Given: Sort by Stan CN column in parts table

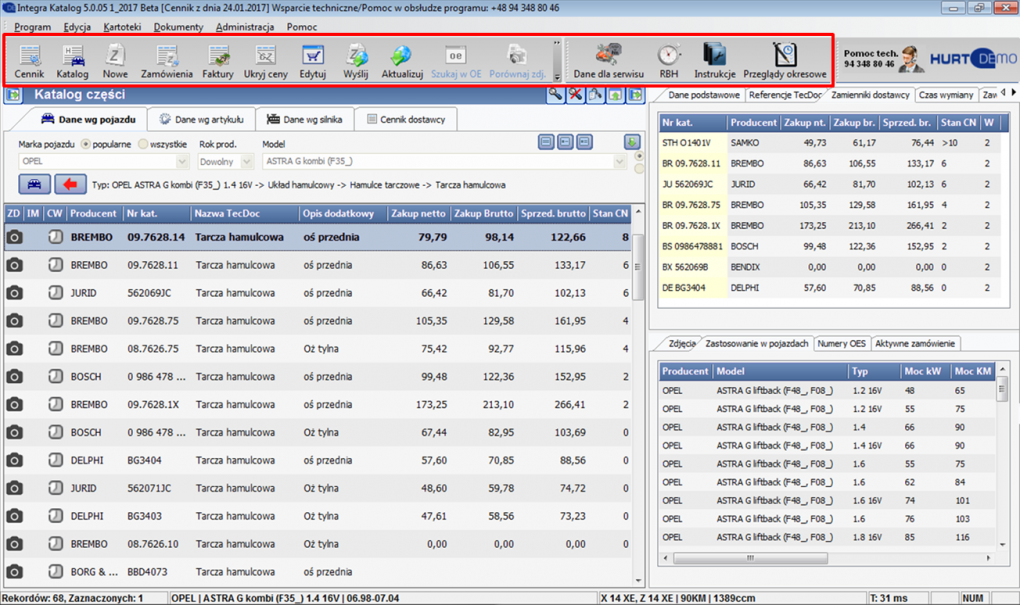Looking at the screenshot, I should pyautogui.click(x=610, y=213).
